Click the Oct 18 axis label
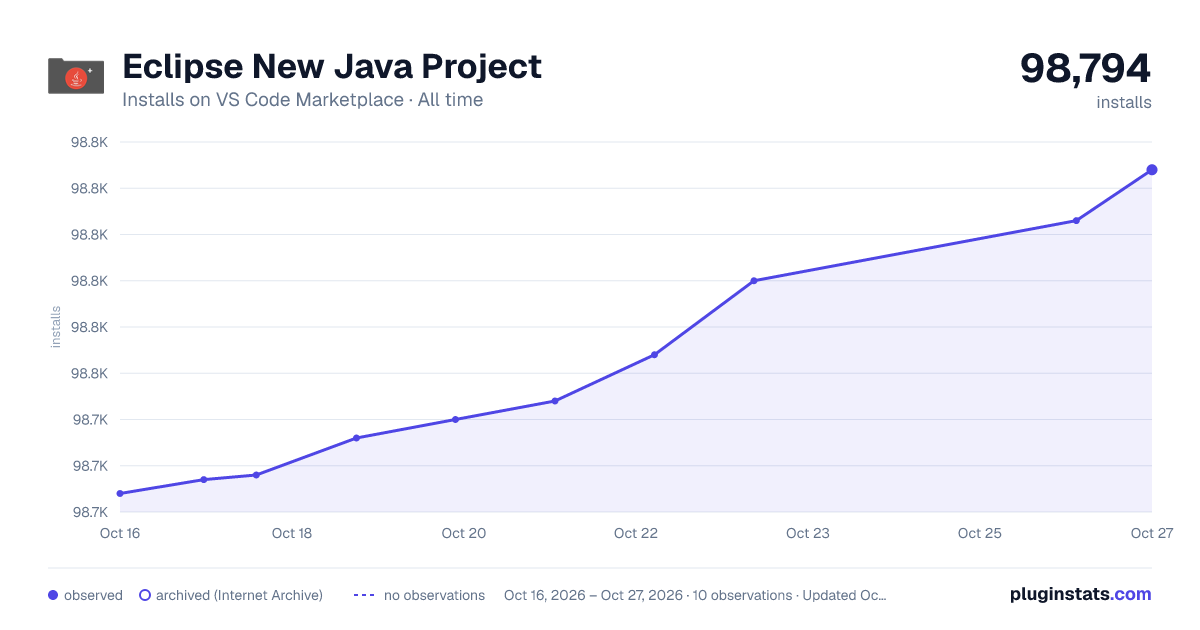The image size is (1200, 630). point(292,533)
